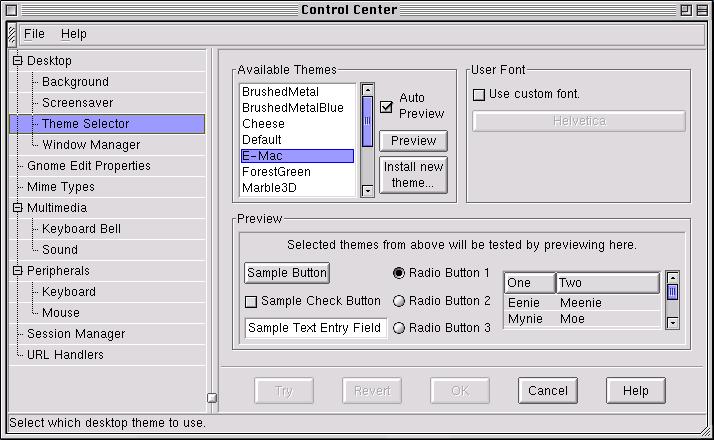Click the Sample Text Entry Field
This screenshot has width=714, height=440.
click(316, 328)
